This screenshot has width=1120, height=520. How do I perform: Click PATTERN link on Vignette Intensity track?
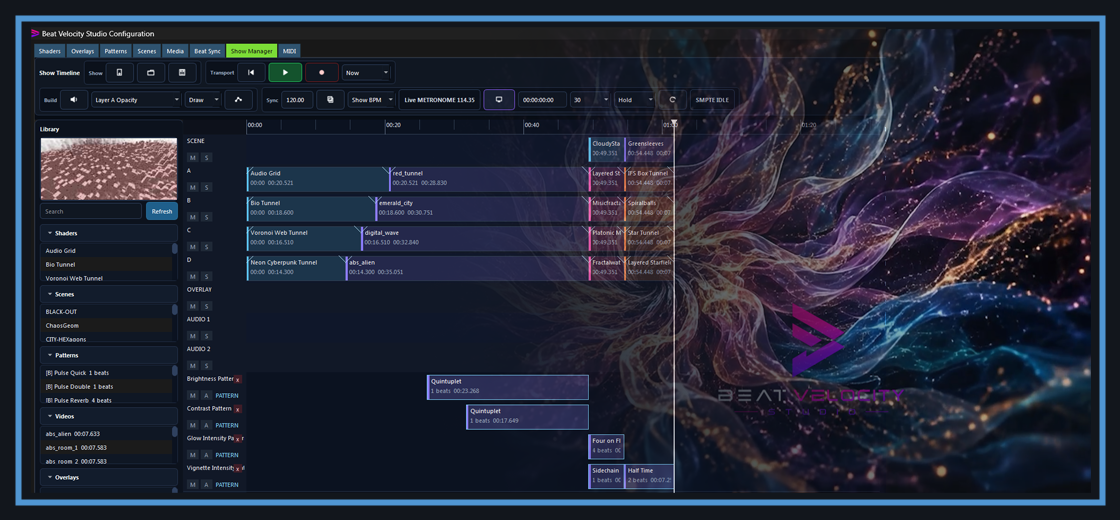click(x=227, y=485)
